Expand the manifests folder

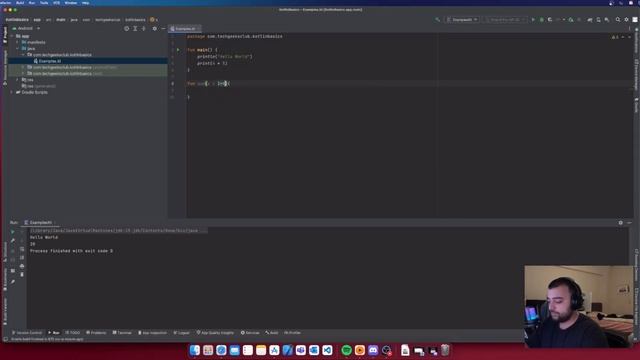click(x=17, y=42)
